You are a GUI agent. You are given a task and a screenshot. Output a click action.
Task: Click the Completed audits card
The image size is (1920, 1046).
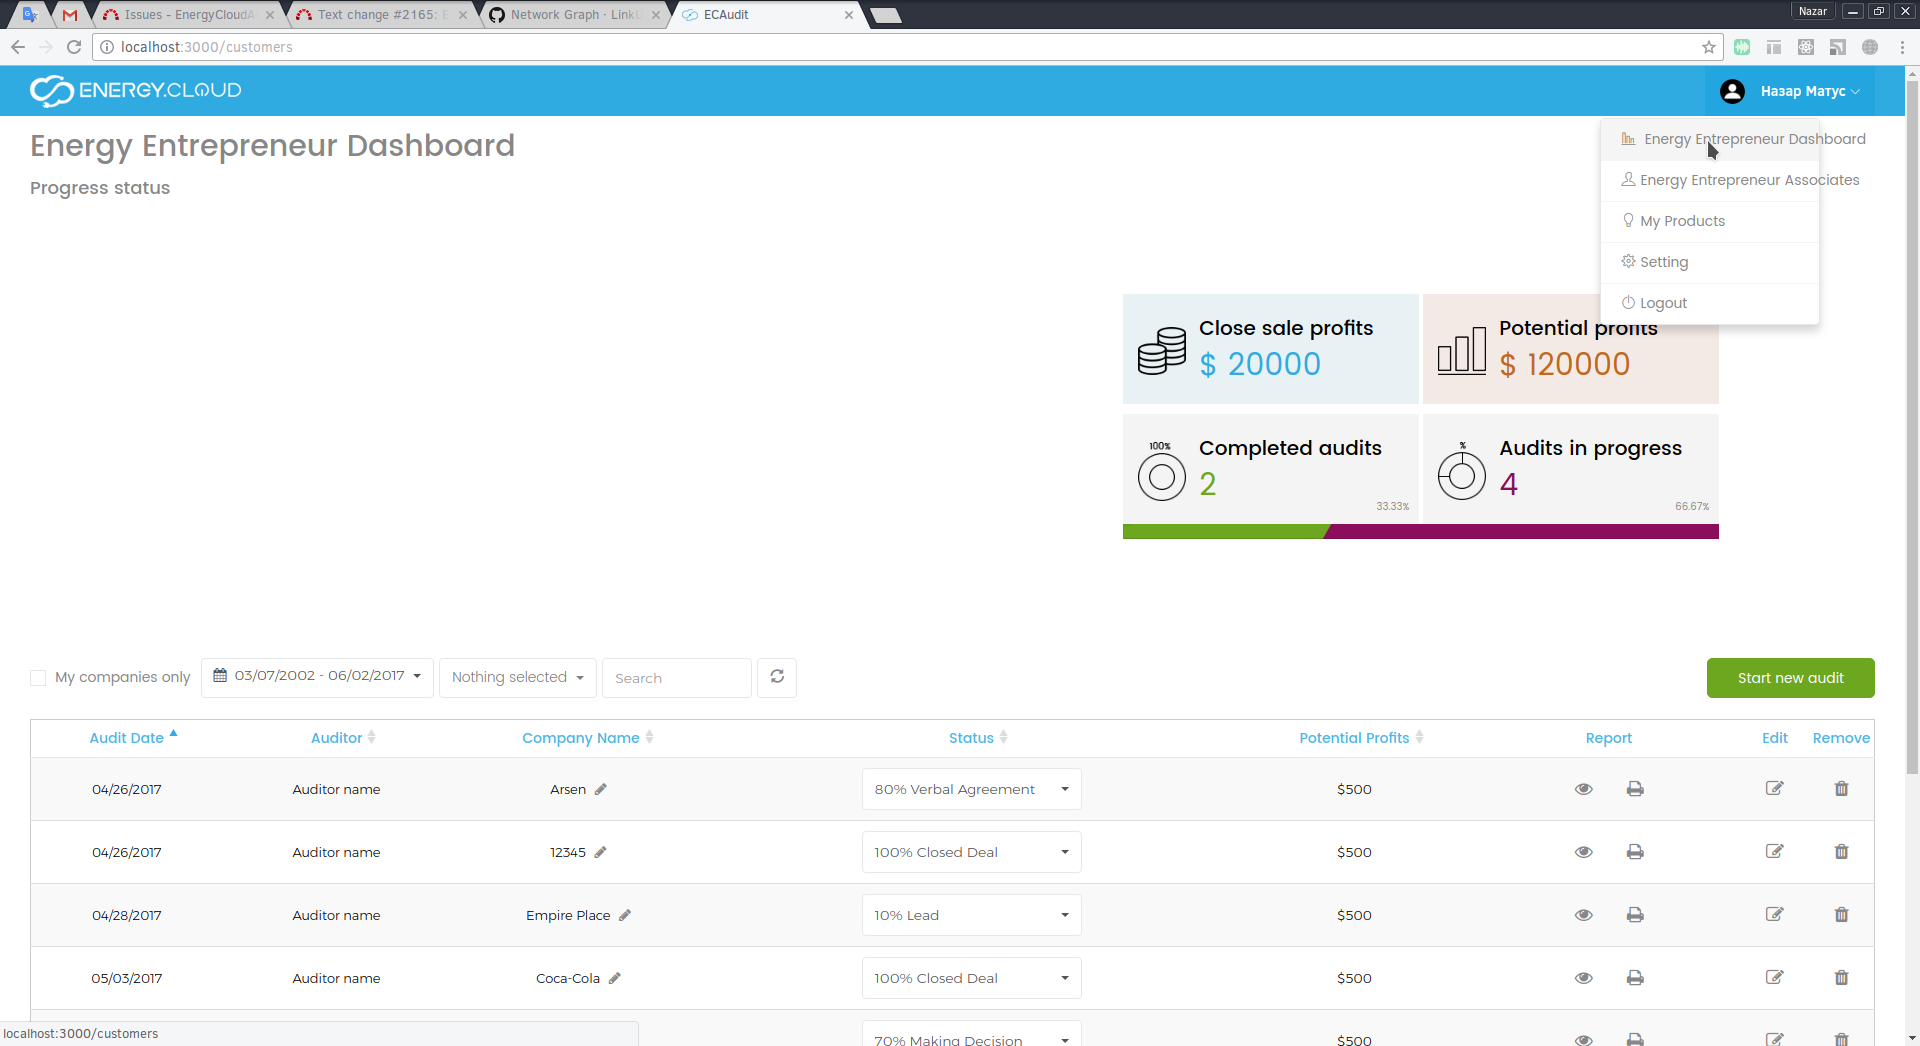pyautogui.click(x=1270, y=469)
